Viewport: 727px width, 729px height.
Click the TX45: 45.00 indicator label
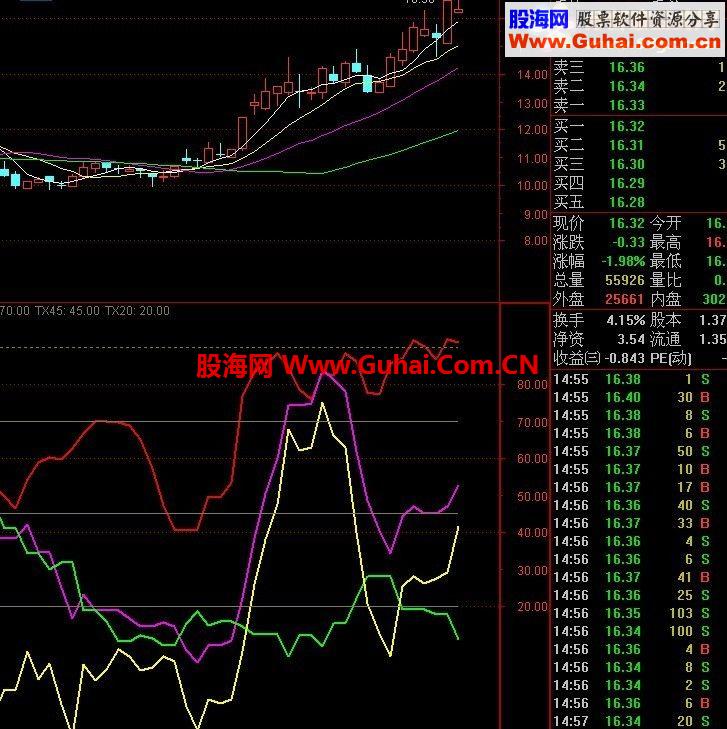coord(67,311)
